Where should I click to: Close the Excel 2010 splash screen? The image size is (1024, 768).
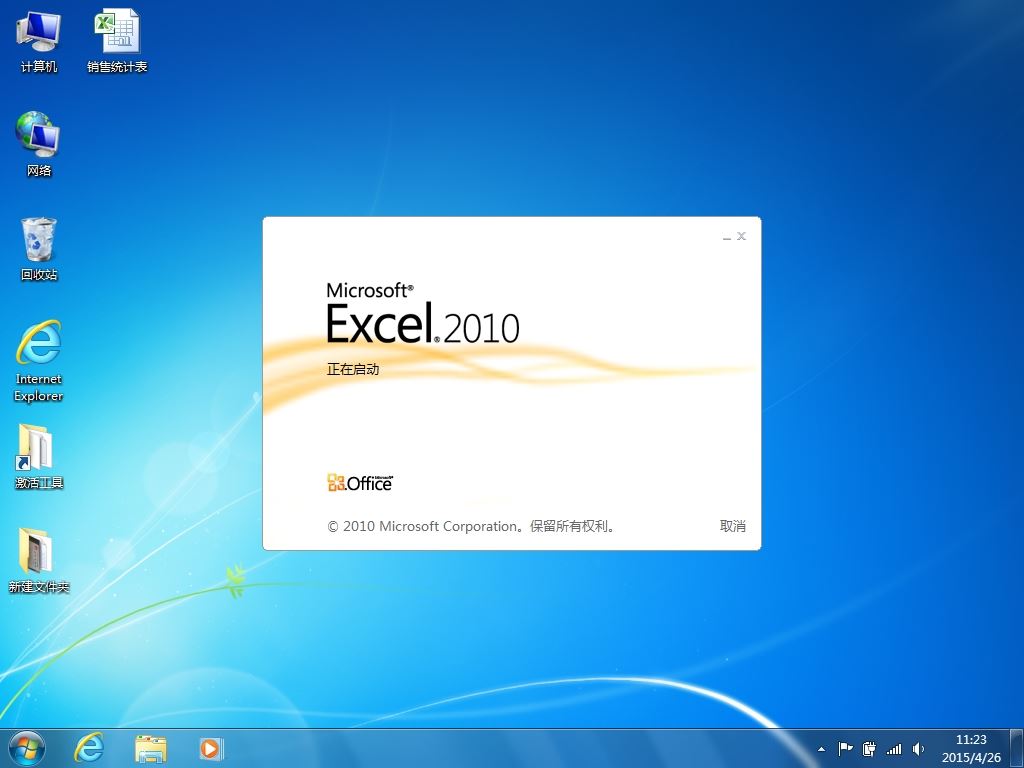click(x=741, y=236)
